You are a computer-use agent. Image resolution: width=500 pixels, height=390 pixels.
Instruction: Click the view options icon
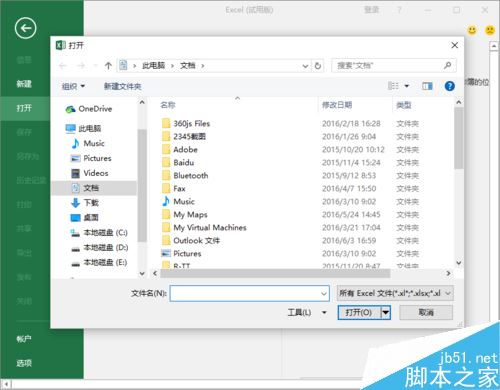click(x=393, y=86)
